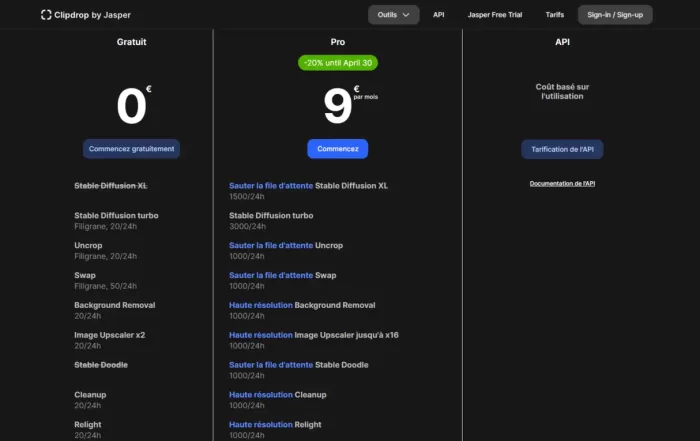Image resolution: width=700 pixels, height=441 pixels.
Task: Click the 0 € price
Action: click(x=133, y=105)
